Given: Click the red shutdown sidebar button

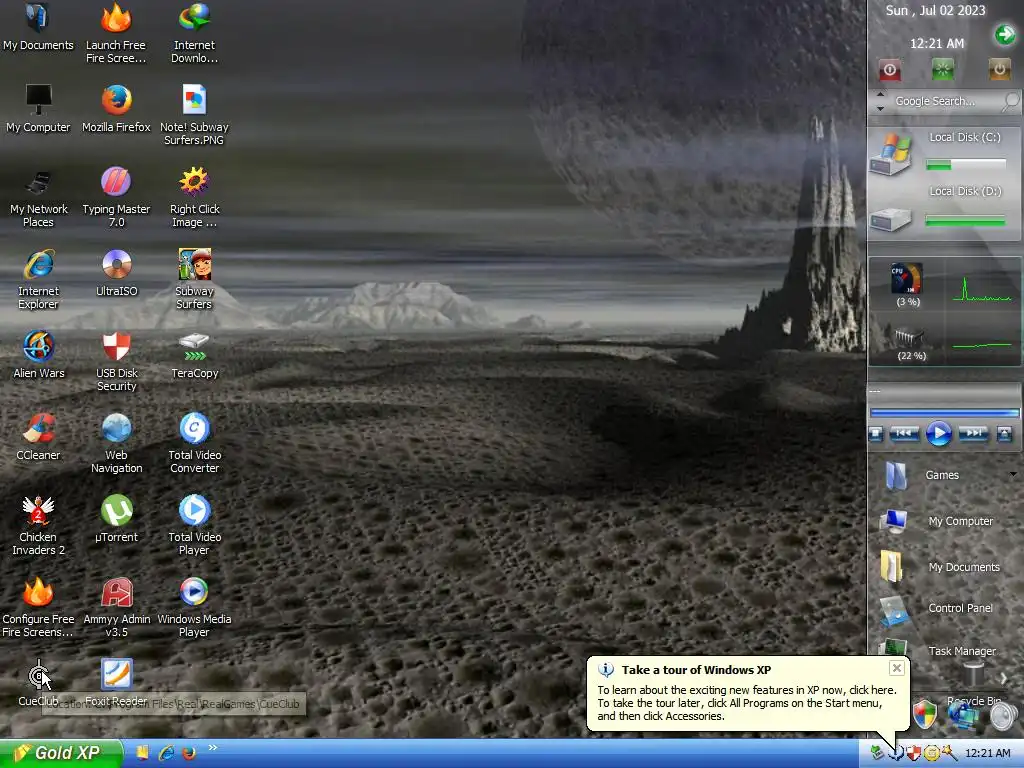Looking at the screenshot, I should tap(889, 69).
